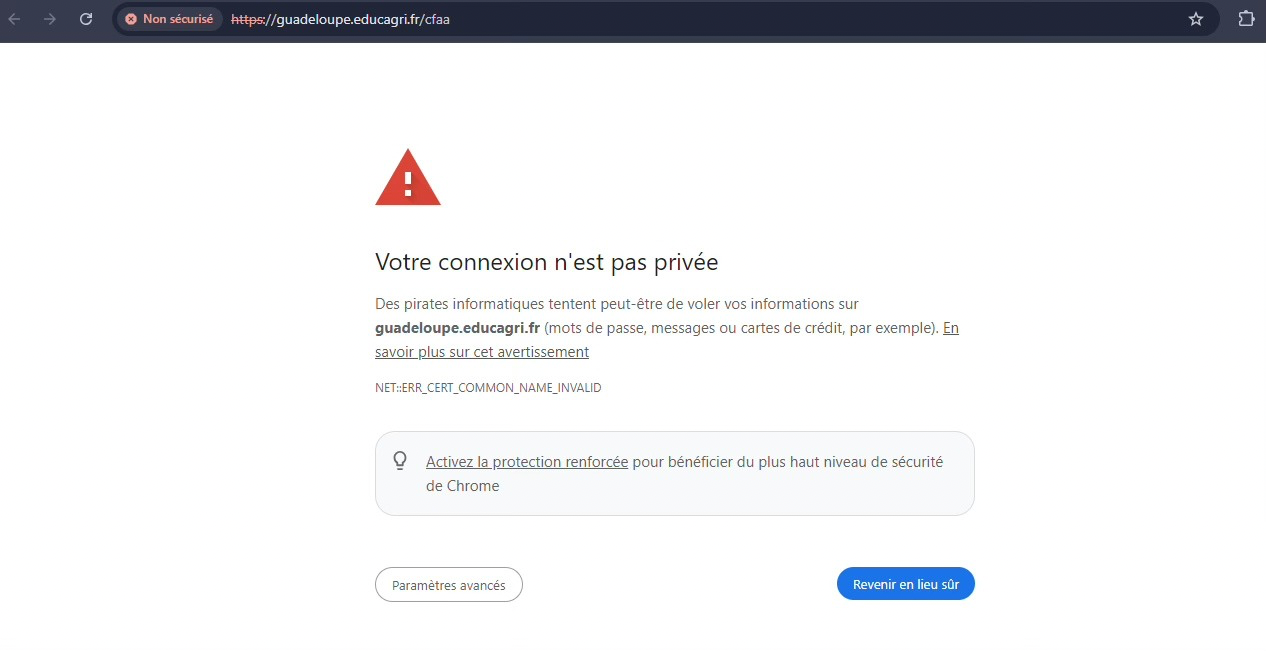Viewport: 1266px width, 651px height.
Task: Open the Extensions puzzle icon
Action: point(1246,19)
